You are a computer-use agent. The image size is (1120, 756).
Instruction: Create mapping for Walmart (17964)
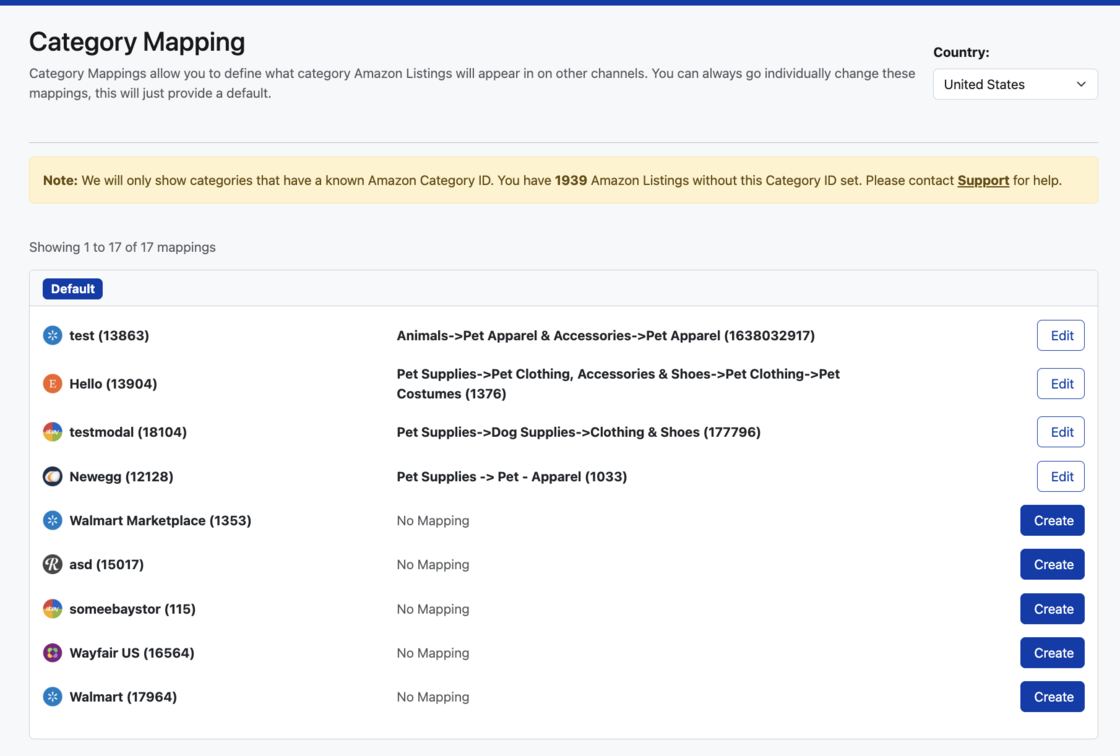[1052, 697]
